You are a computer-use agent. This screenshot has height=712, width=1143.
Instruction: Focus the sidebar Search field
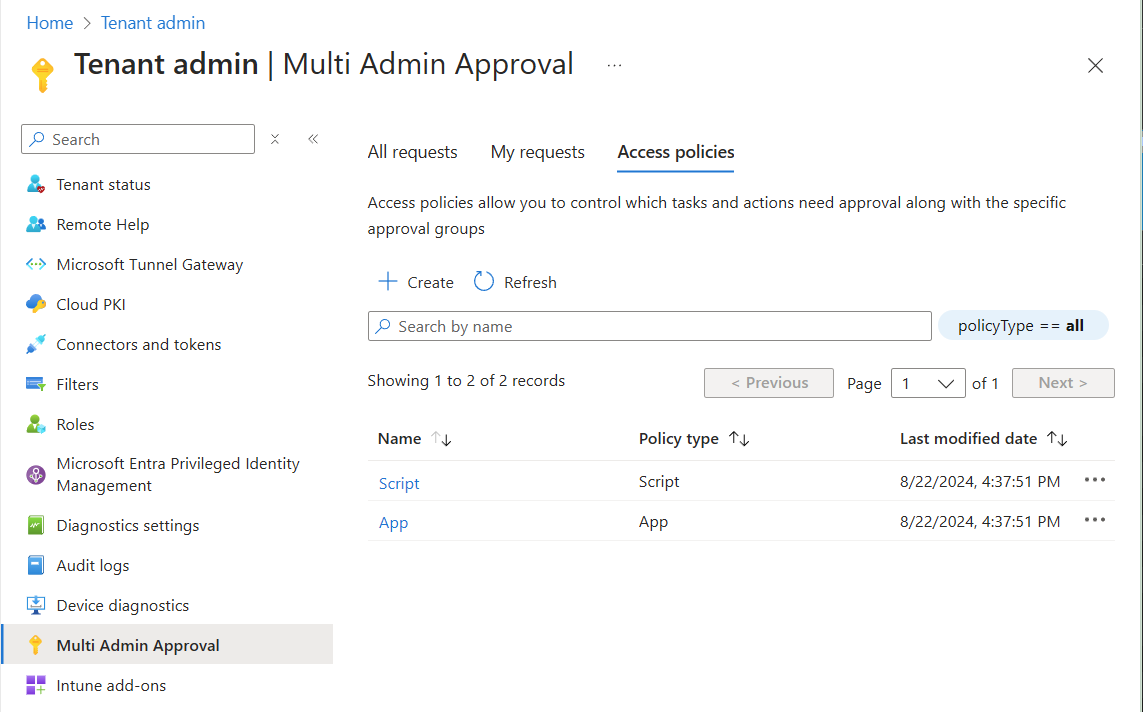point(138,139)
